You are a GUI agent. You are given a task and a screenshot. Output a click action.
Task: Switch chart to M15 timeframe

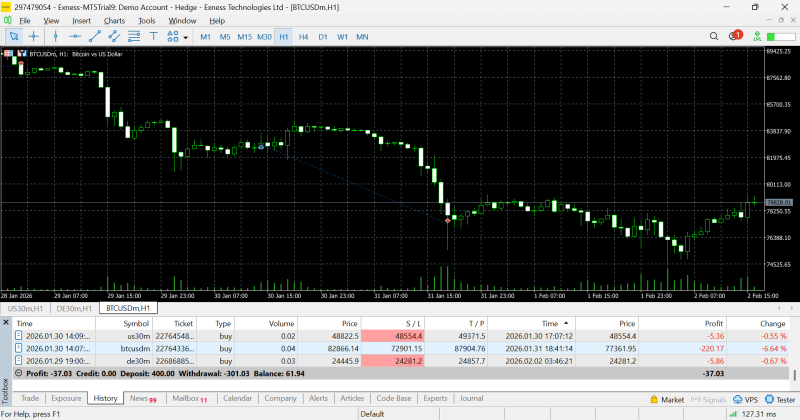[244, 37]
